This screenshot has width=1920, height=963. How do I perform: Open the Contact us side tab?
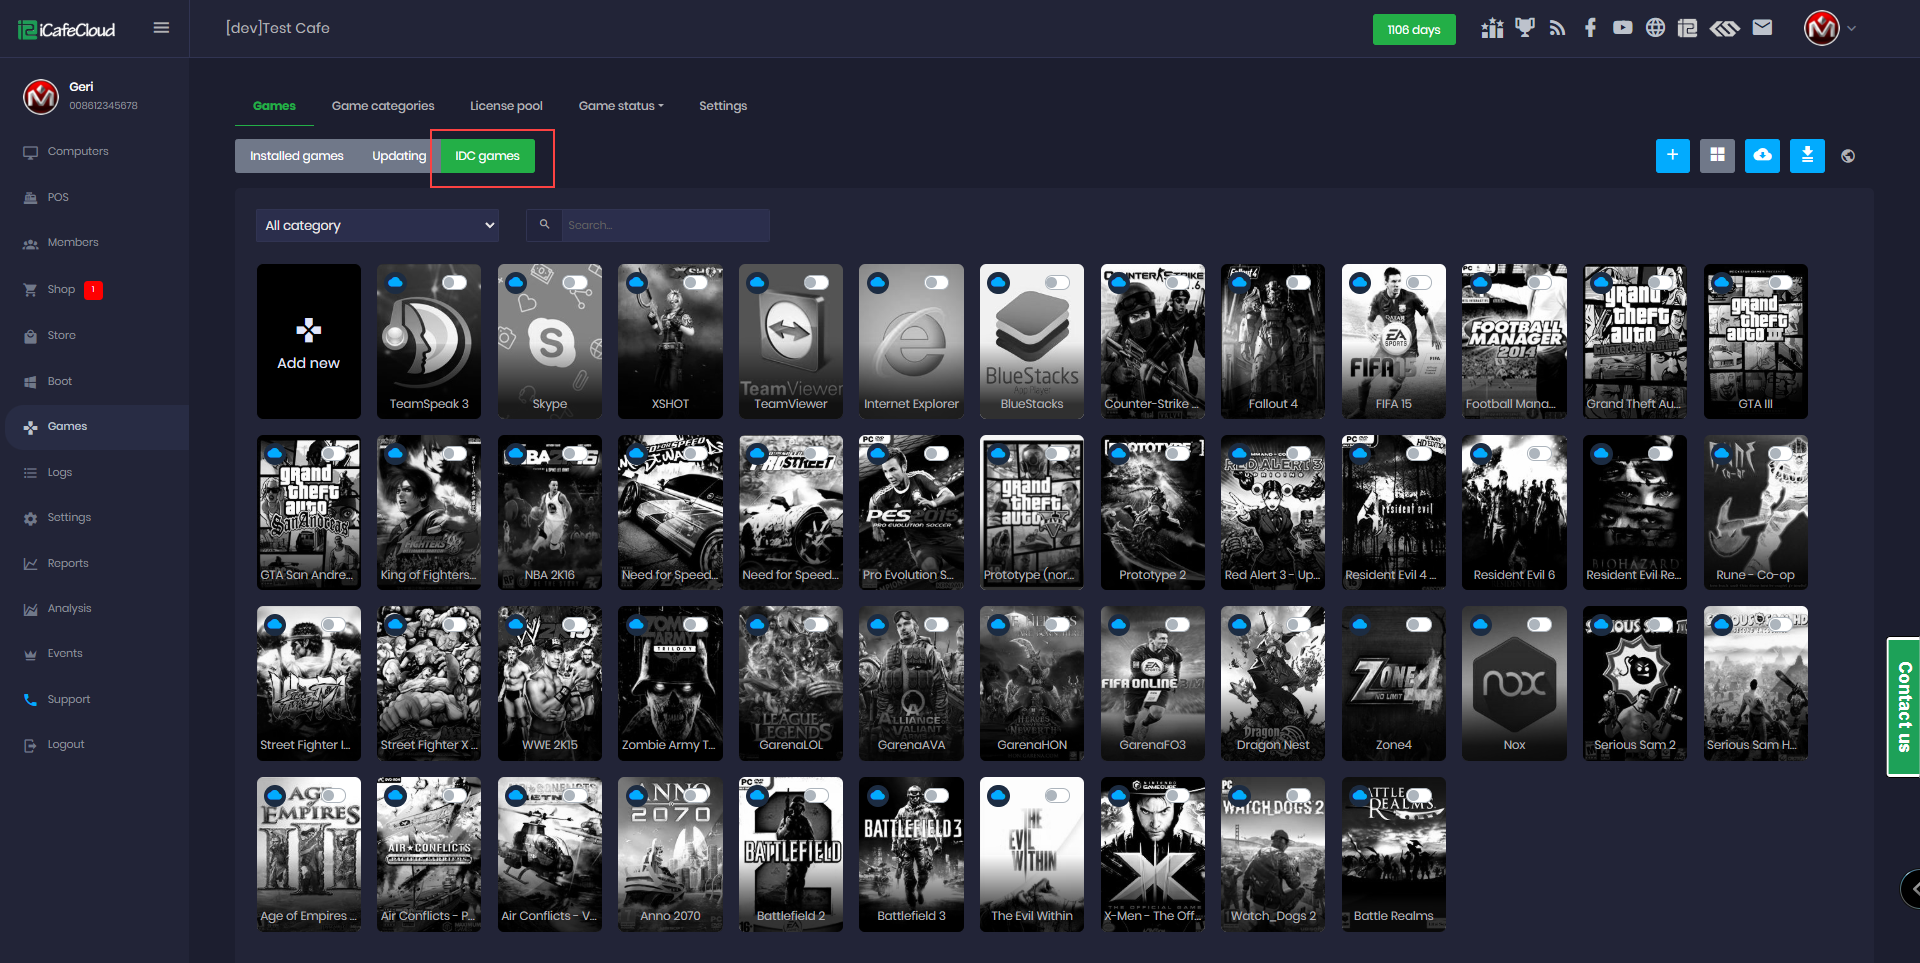(1903, 707)
